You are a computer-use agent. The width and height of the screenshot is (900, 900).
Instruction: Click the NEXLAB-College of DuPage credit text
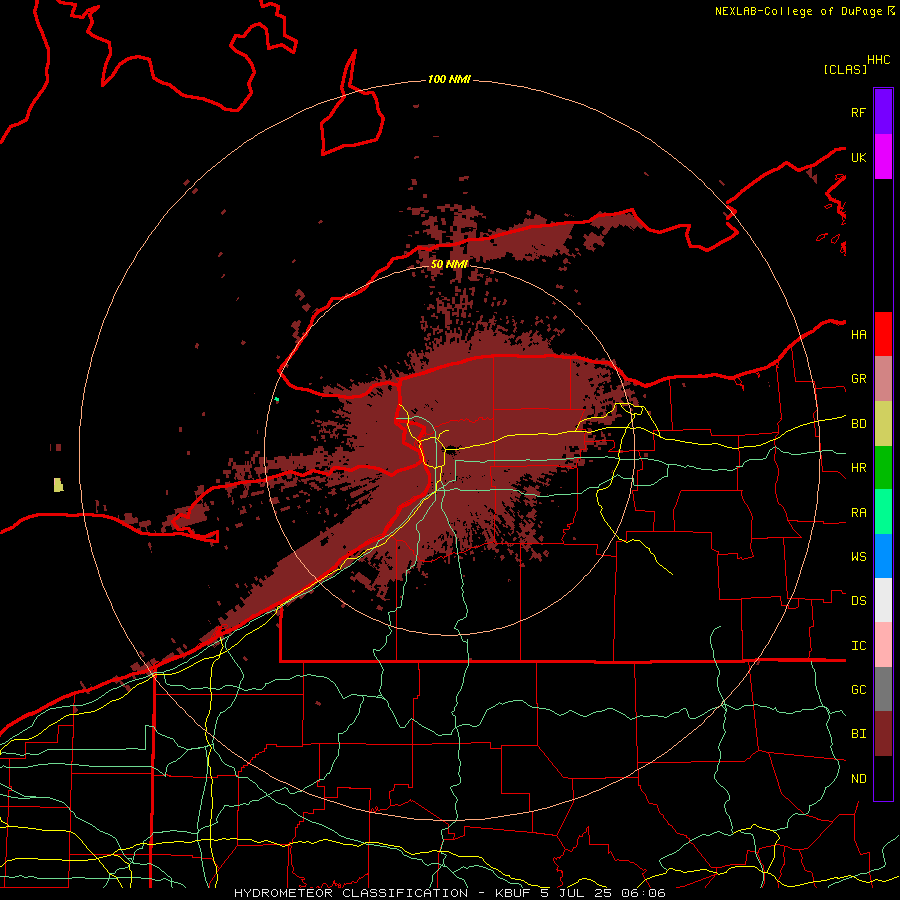pyautogui.click(x=800, y=11)
